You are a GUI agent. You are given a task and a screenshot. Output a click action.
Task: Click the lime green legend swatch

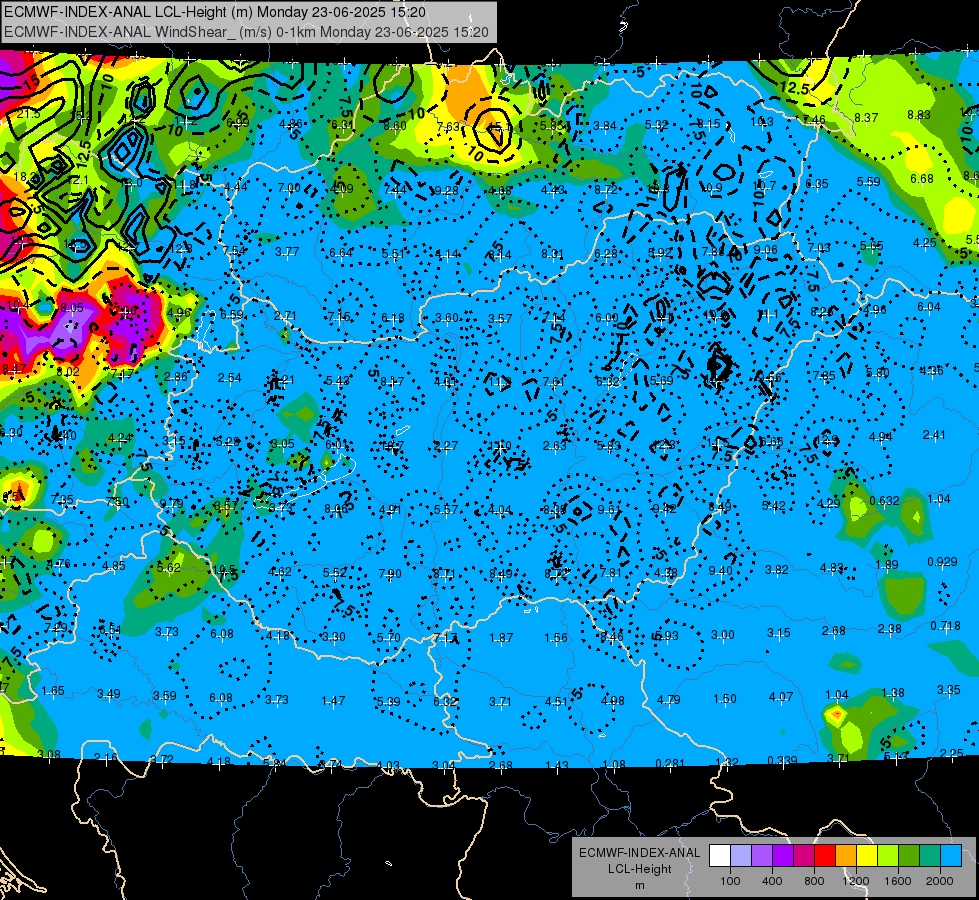tap(888, 856)
